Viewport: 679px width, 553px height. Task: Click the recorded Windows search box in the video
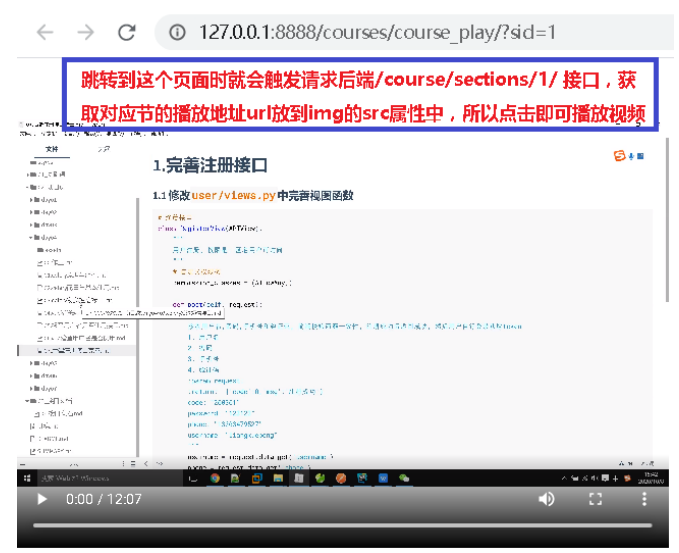click(x=110, y=478)
